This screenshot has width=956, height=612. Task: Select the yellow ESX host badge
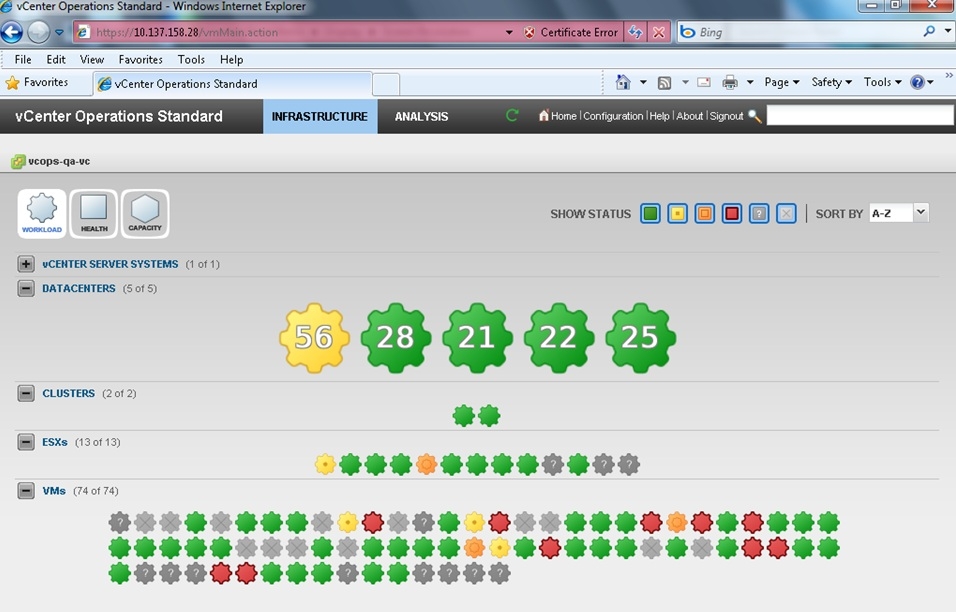(x=325, y=464)
